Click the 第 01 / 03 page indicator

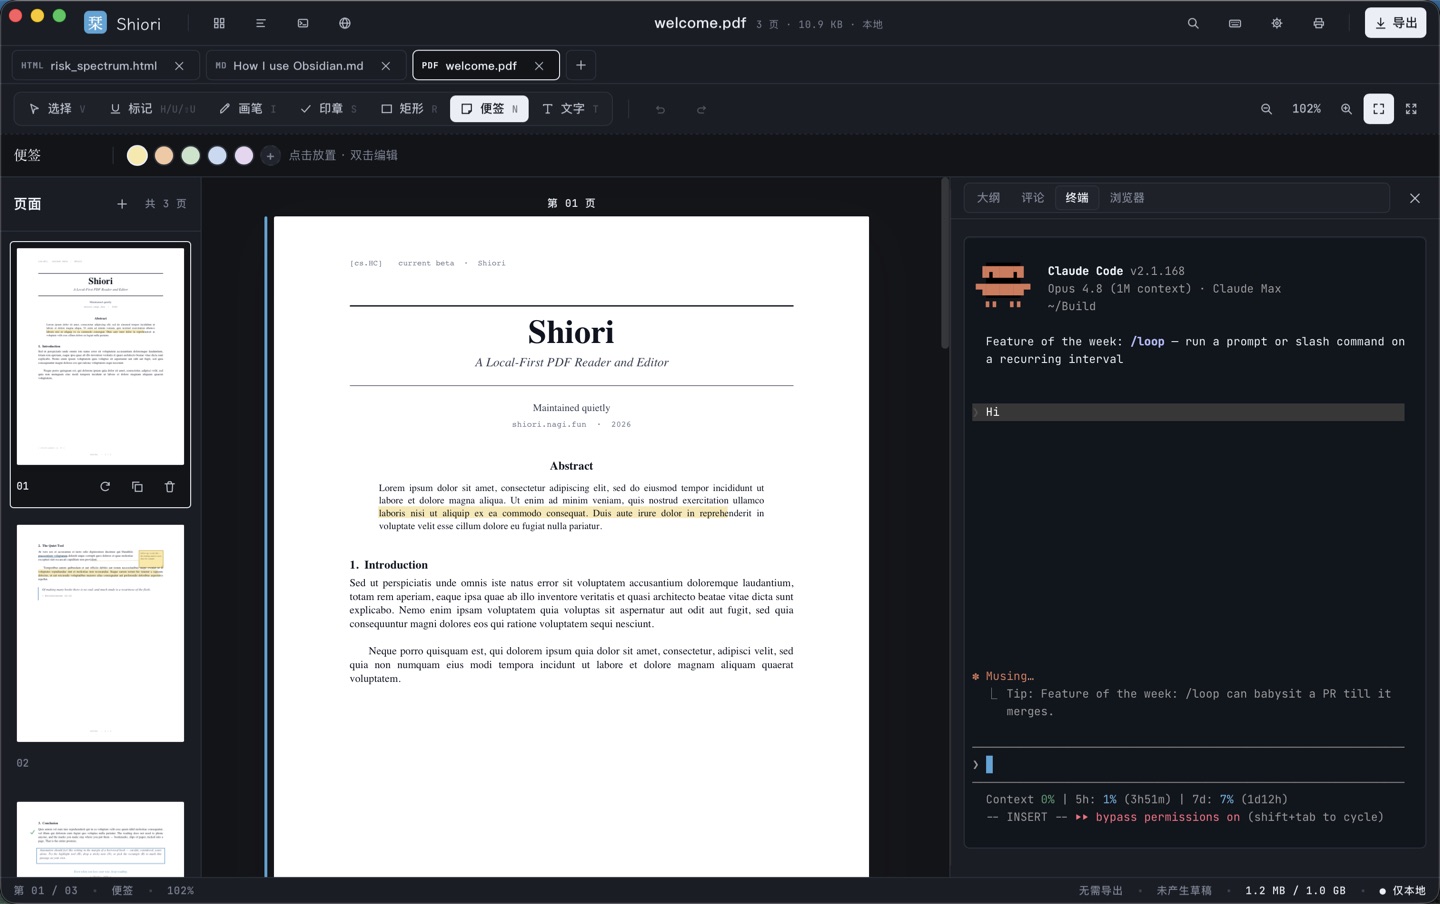(x=45, y=891)
